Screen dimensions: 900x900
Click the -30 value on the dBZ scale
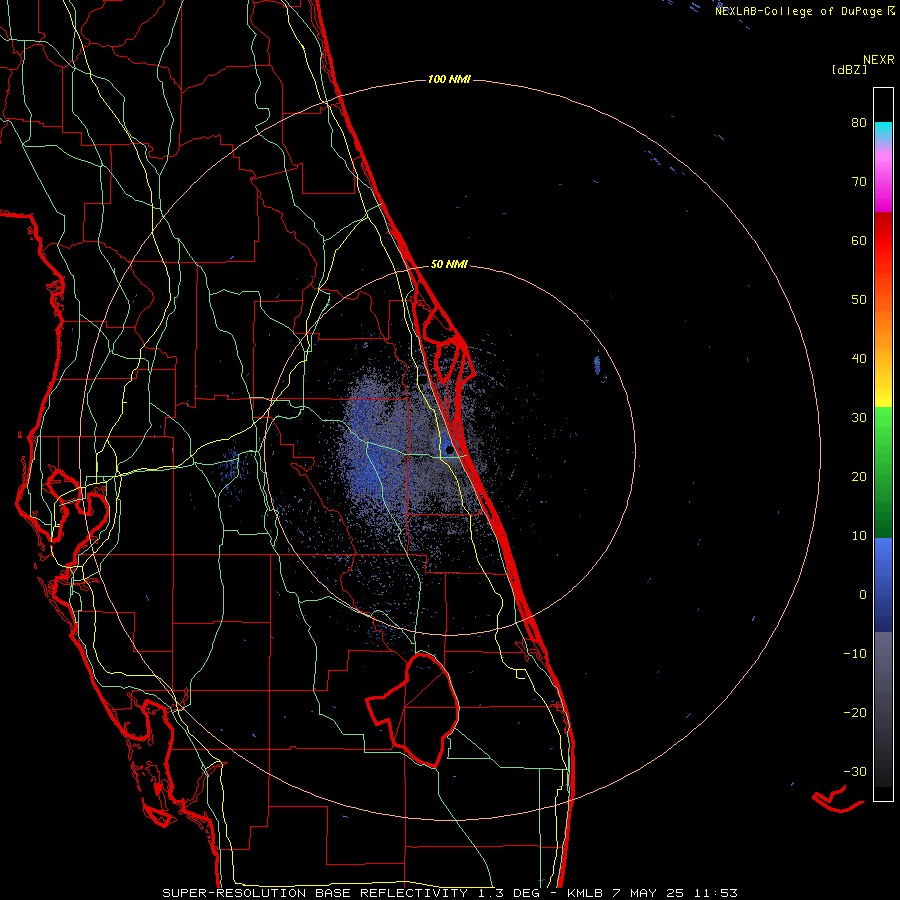pos(855,772)
